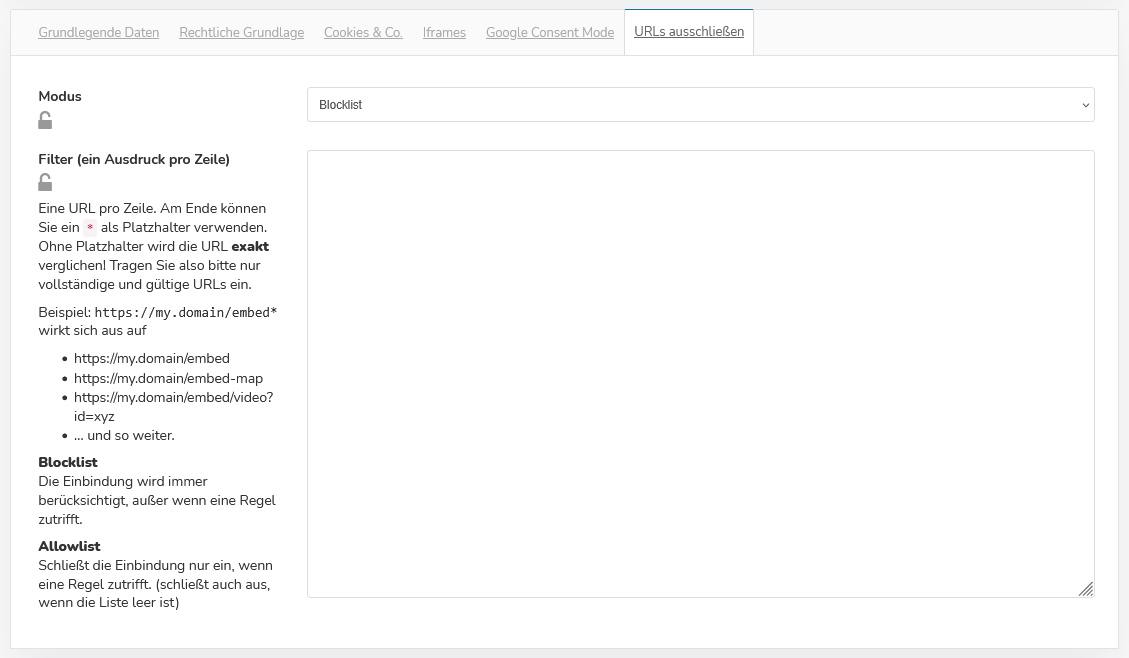Click the example code https://my.domain/embed*
The image size is (1129, 658).
pyautogui.click(x=185, y=312)
